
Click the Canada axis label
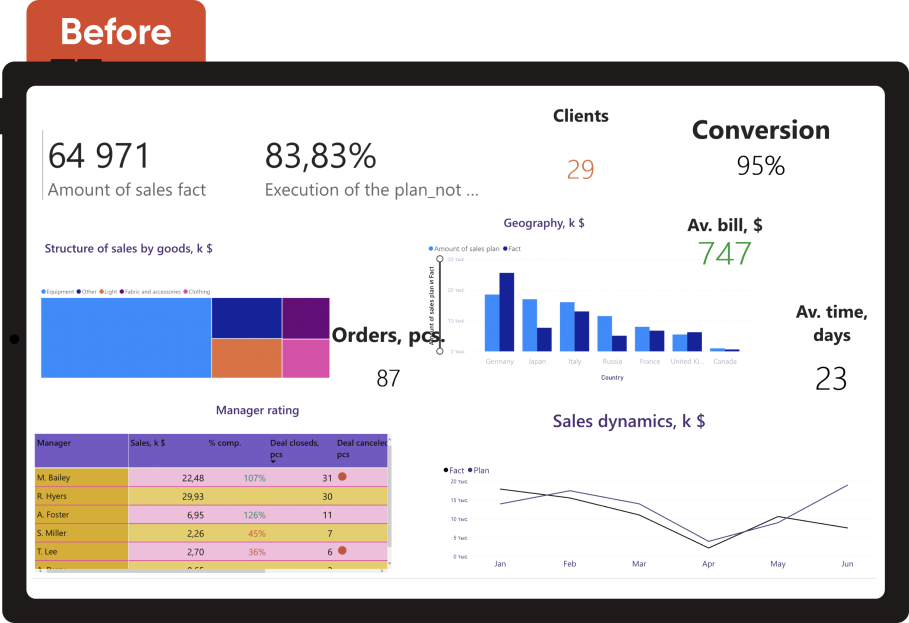point(725,361)
